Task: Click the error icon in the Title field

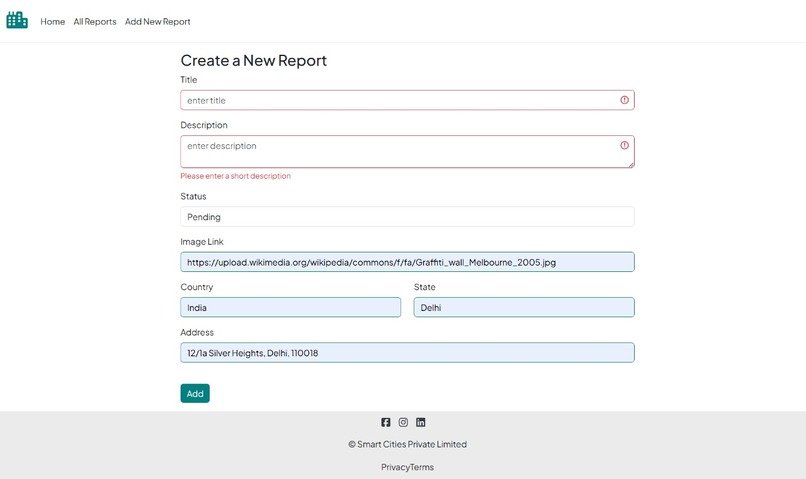Action: coord(624,100)
